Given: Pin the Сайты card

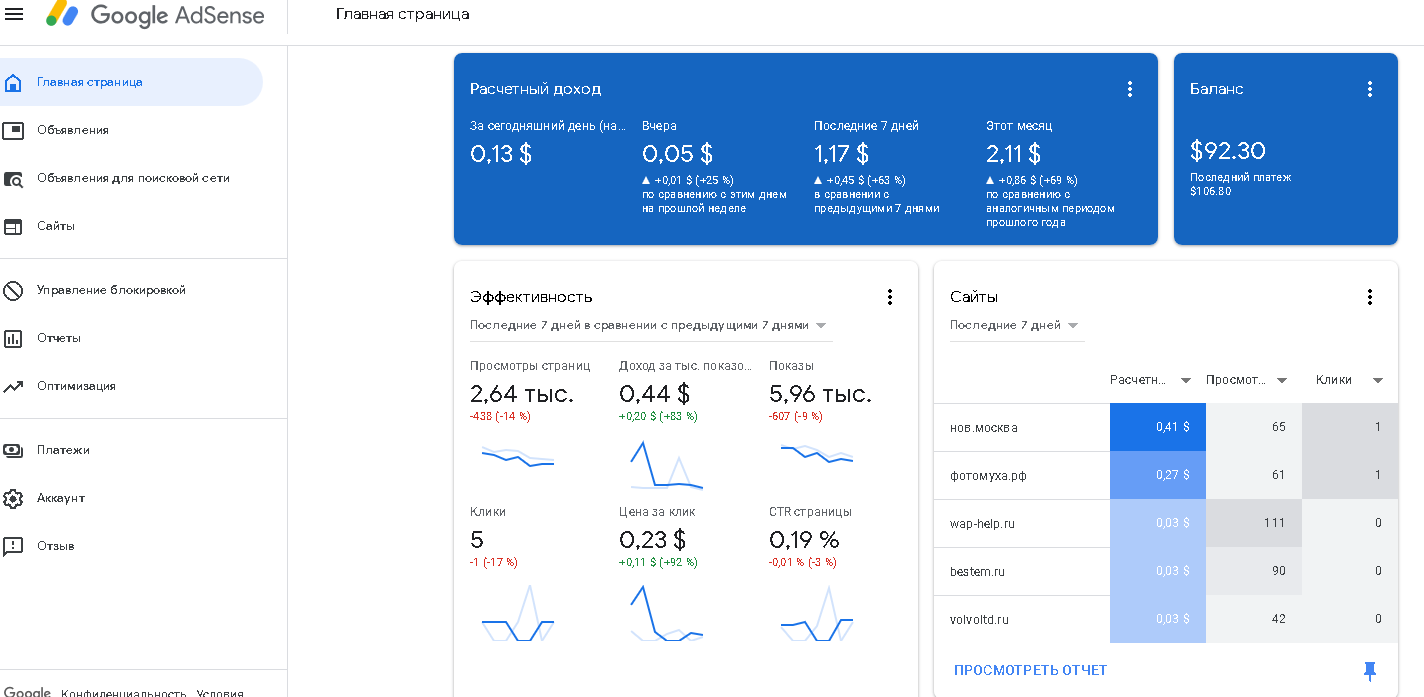Looking at the screenshot, I should point(1370,671).
